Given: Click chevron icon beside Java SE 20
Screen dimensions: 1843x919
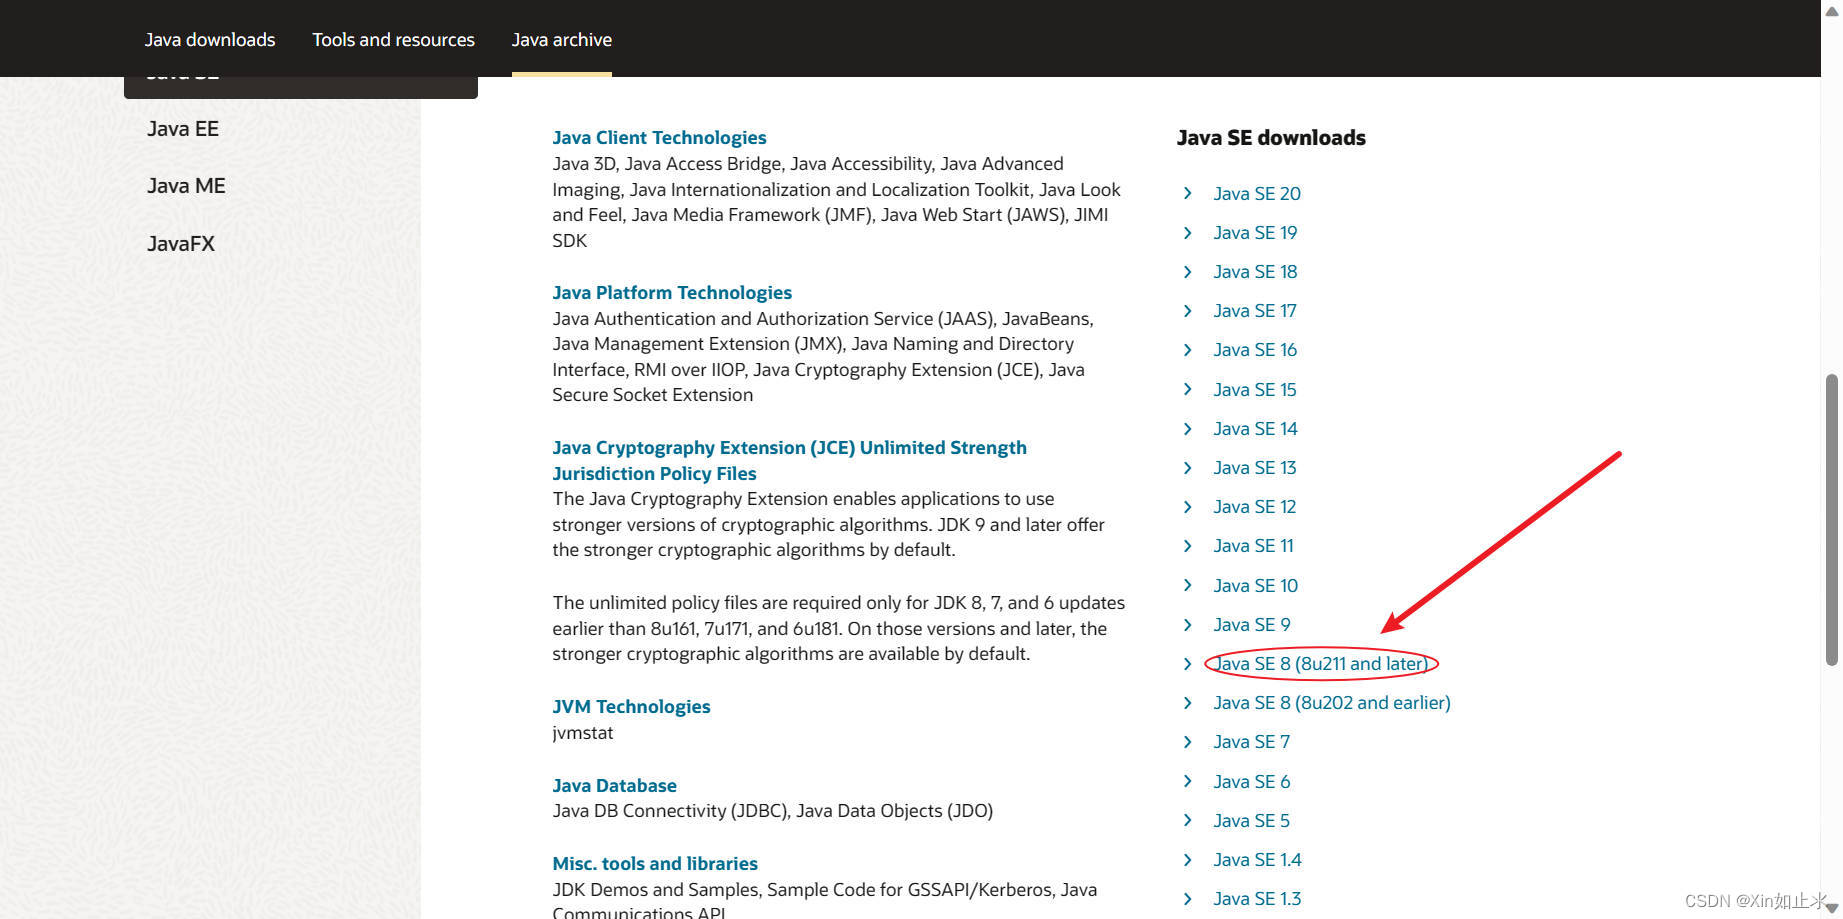Looking at the screenshot, I should tap(1187, 193).
